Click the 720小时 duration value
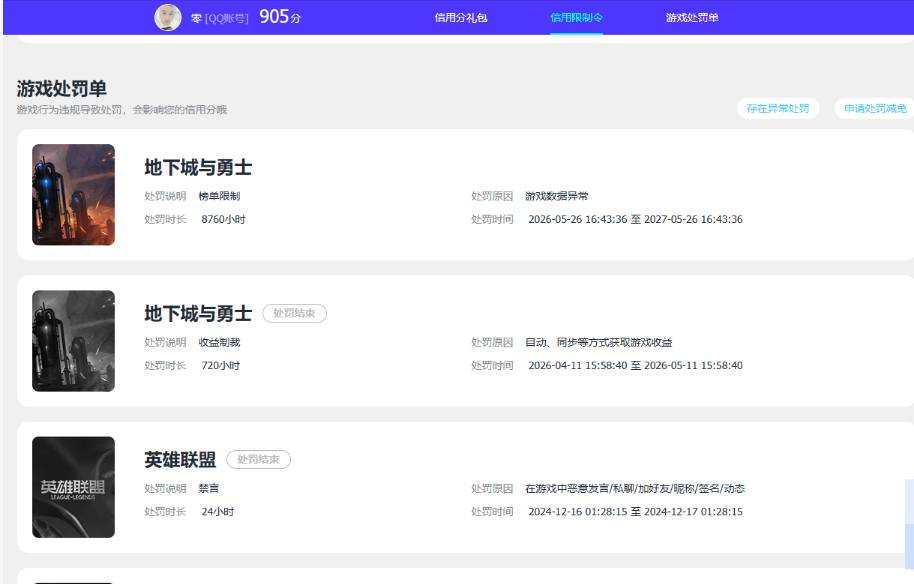Image resolution: width=914 pixels, height=584 pixels. 220,366
